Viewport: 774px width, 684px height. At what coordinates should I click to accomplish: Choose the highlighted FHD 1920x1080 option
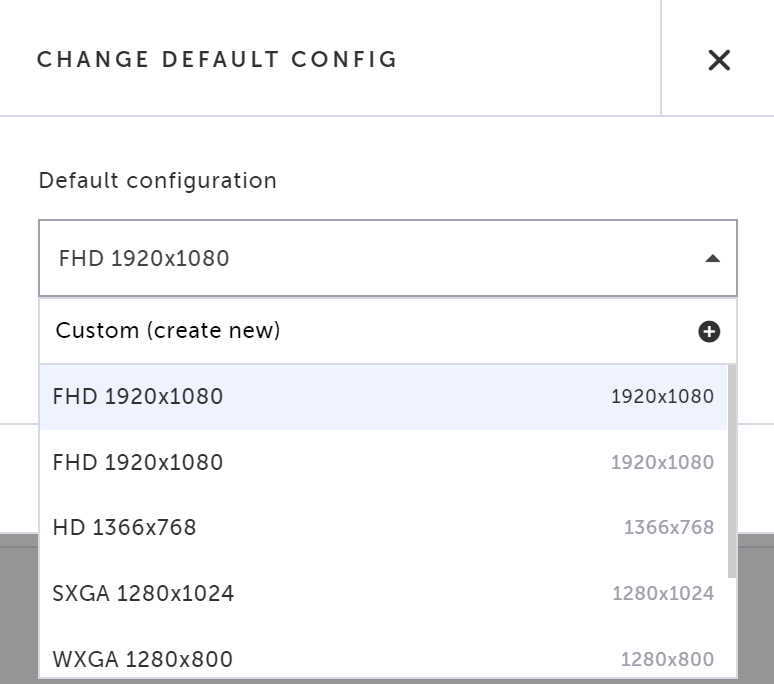[x=383, y=397]
